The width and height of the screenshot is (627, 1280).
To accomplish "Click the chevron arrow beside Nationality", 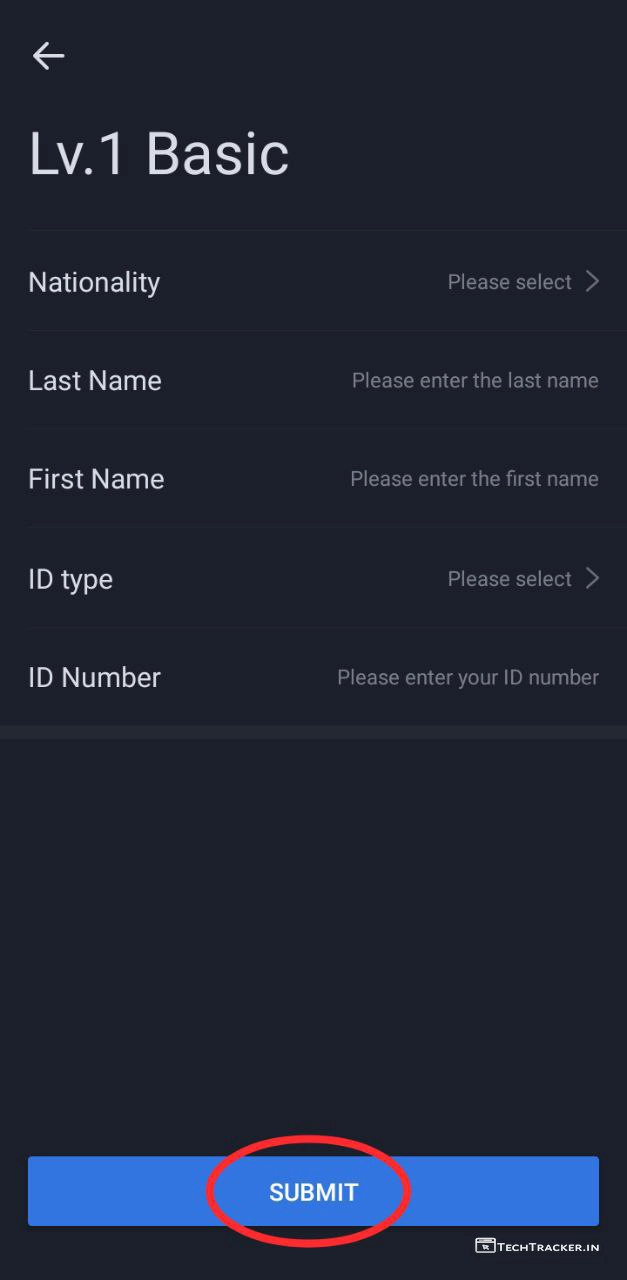I will (x=592, y=282).
